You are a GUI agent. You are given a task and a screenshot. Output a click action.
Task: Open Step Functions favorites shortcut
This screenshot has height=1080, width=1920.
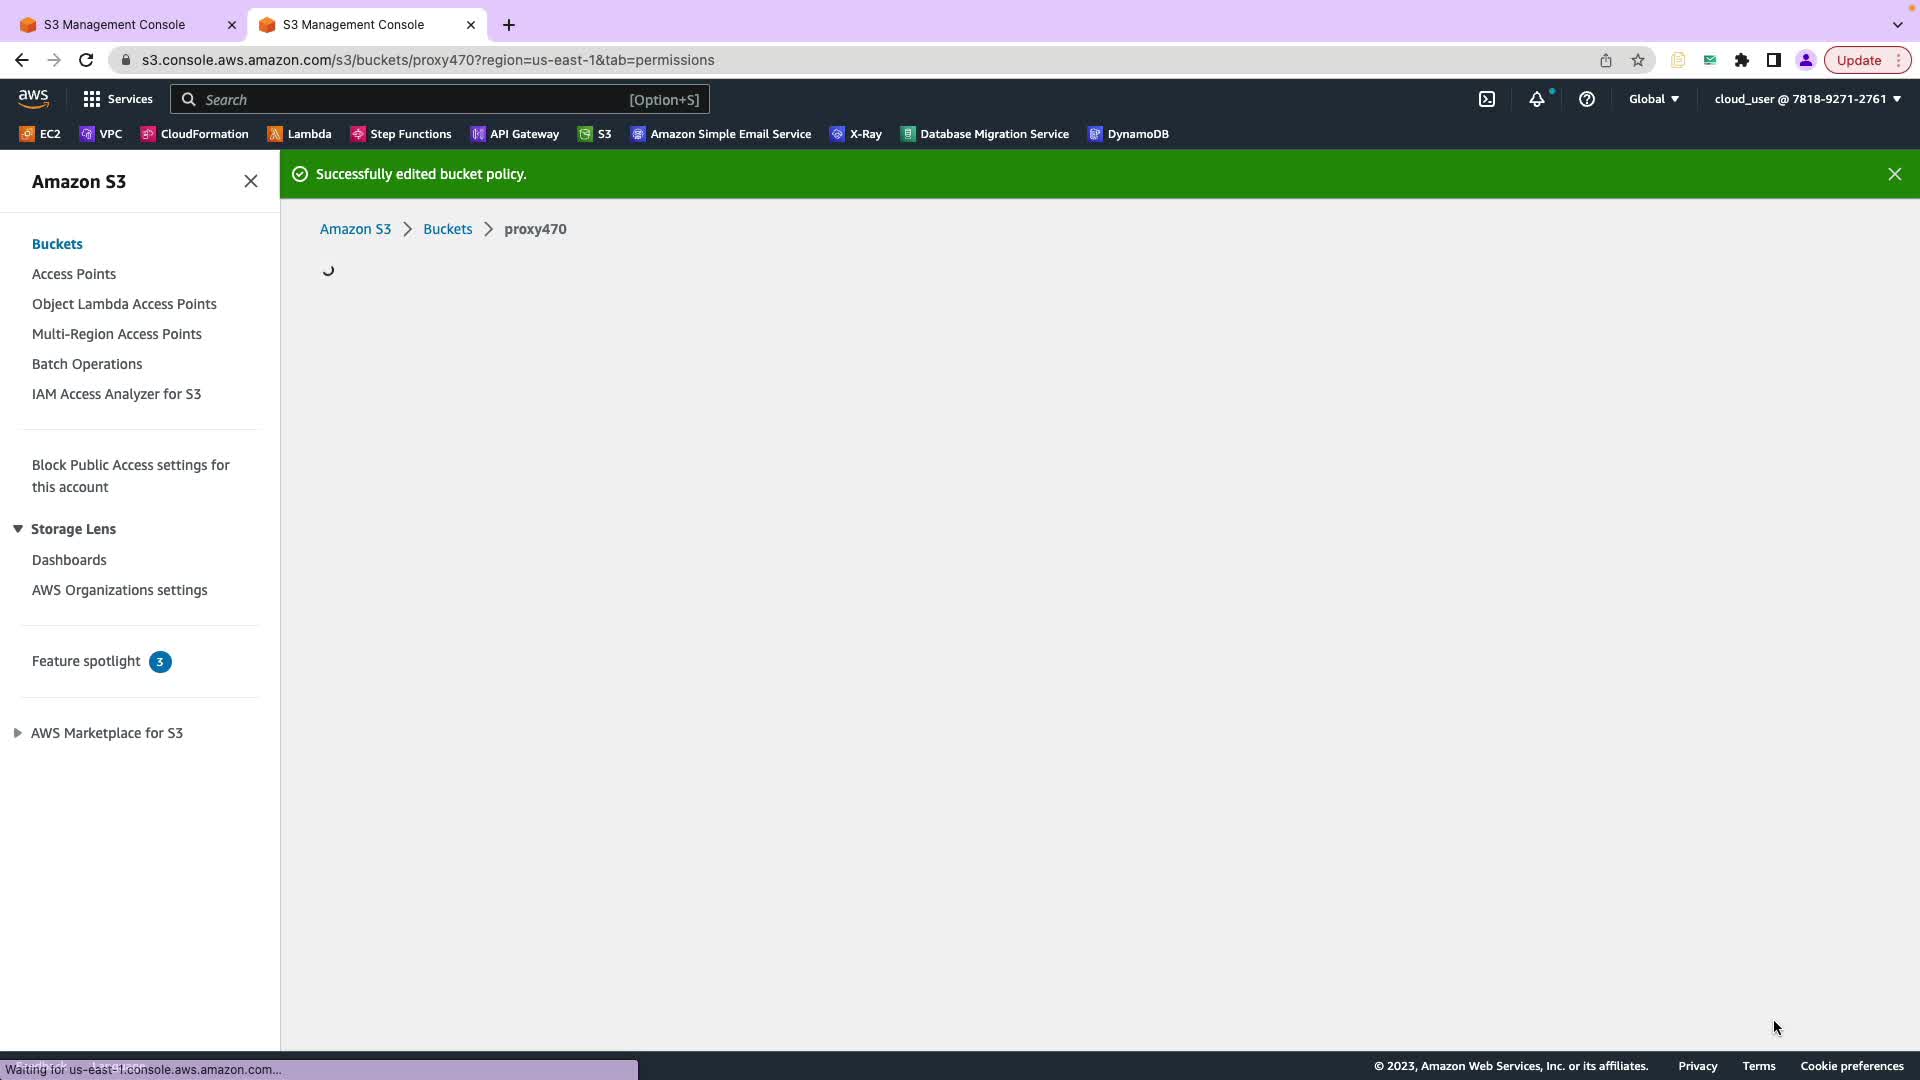[x=401, y=134]
